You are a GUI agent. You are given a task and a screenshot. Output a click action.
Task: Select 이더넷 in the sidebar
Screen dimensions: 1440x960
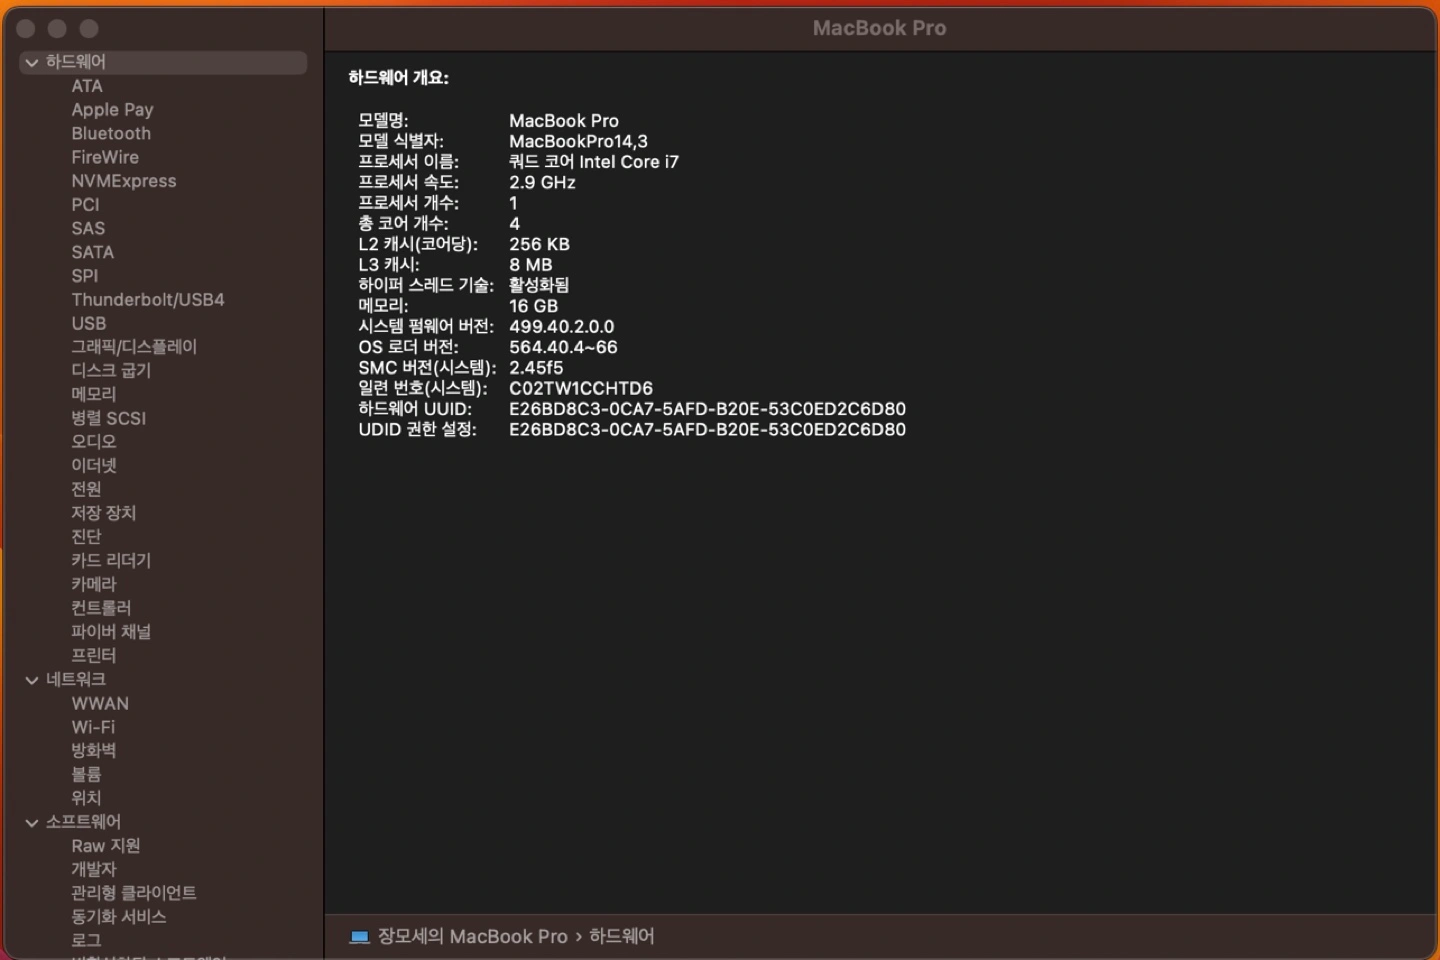pos(94,466)
